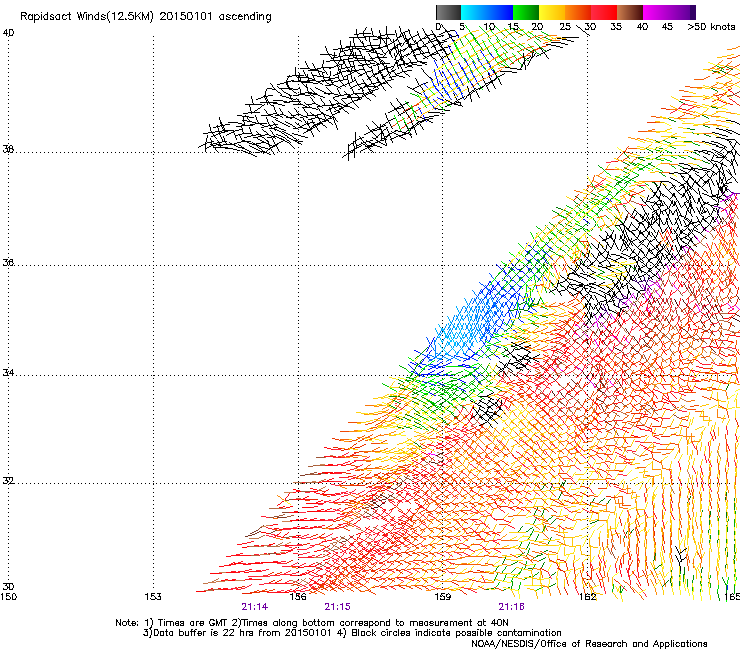
Task: Click the 34 latitude axis label
Action: pos(8,372)
